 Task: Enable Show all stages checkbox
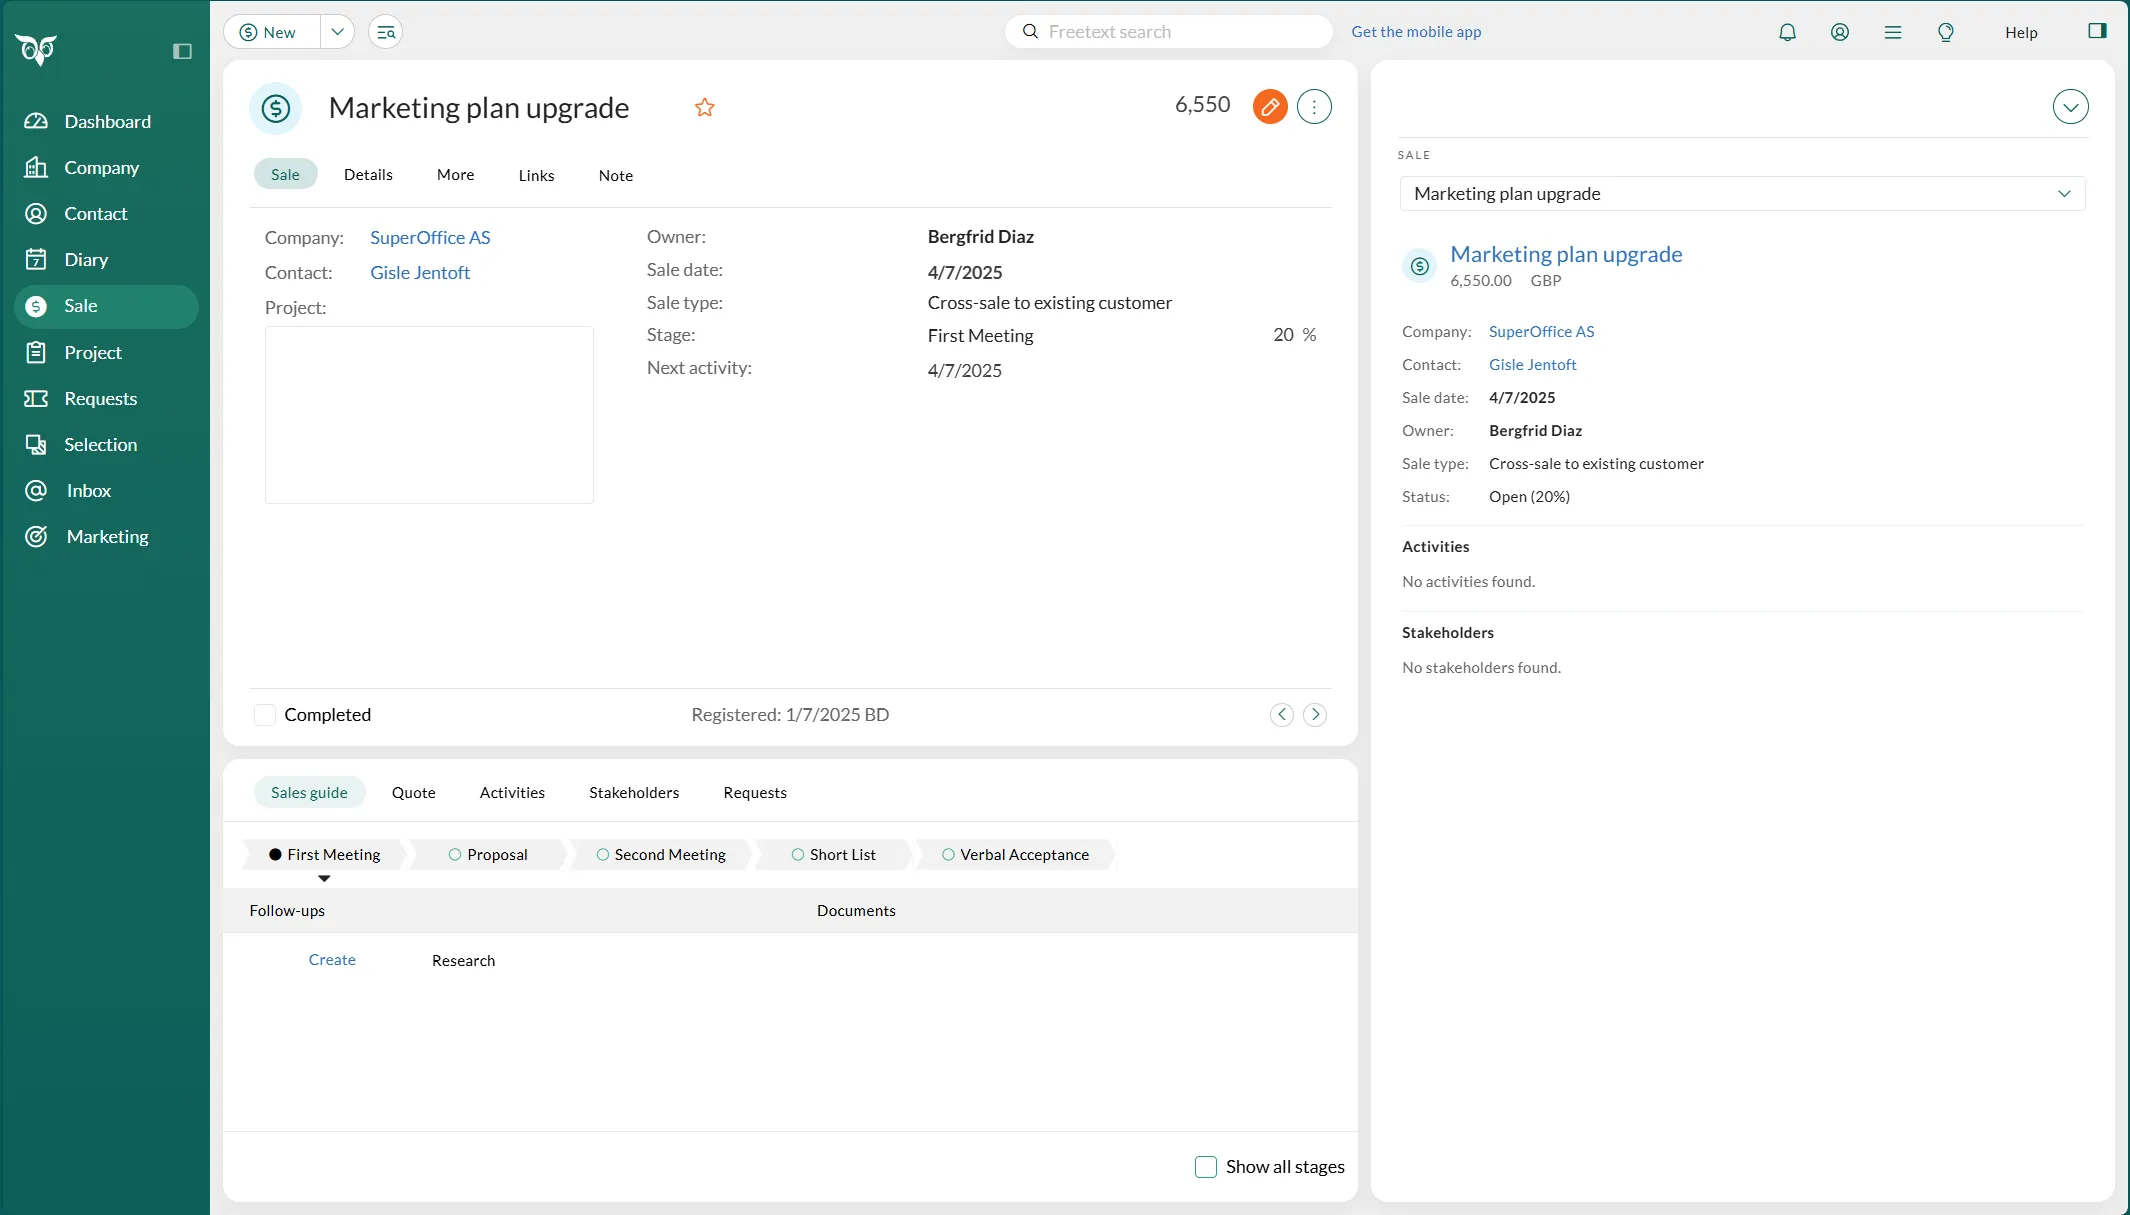[x=1206, y=1167]
